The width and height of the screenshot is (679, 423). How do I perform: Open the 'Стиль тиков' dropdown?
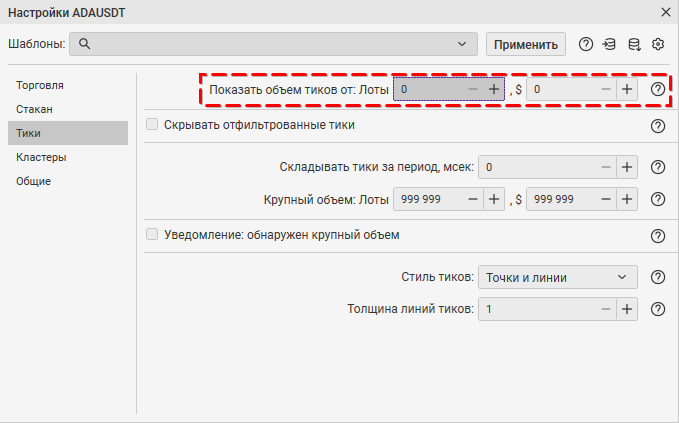click(558, 277)
